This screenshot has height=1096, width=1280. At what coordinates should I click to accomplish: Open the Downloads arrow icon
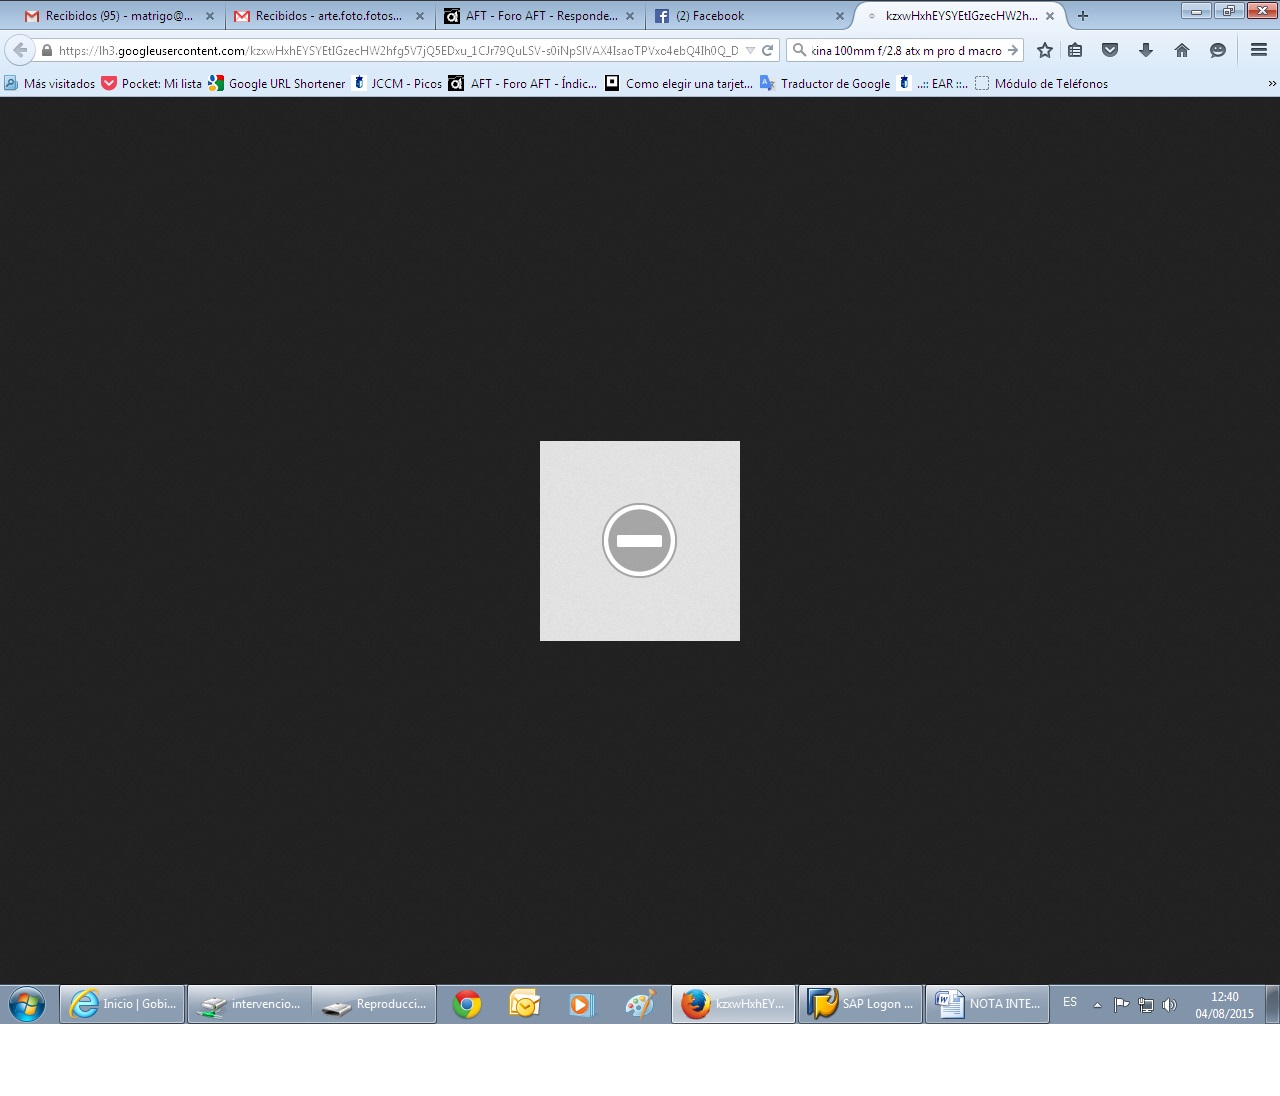(1146, 50)
